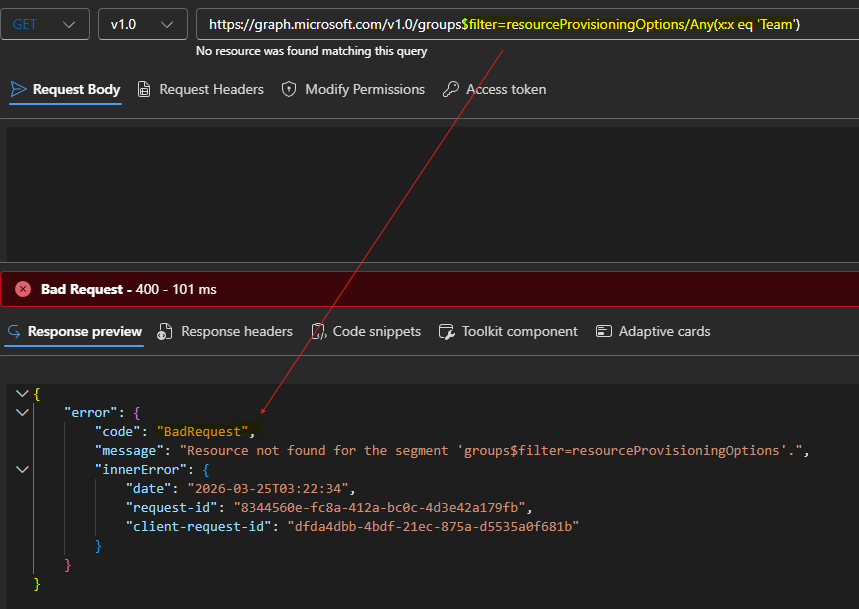
Task: Switch to the Request Body tab
Action: coord(65,89)
